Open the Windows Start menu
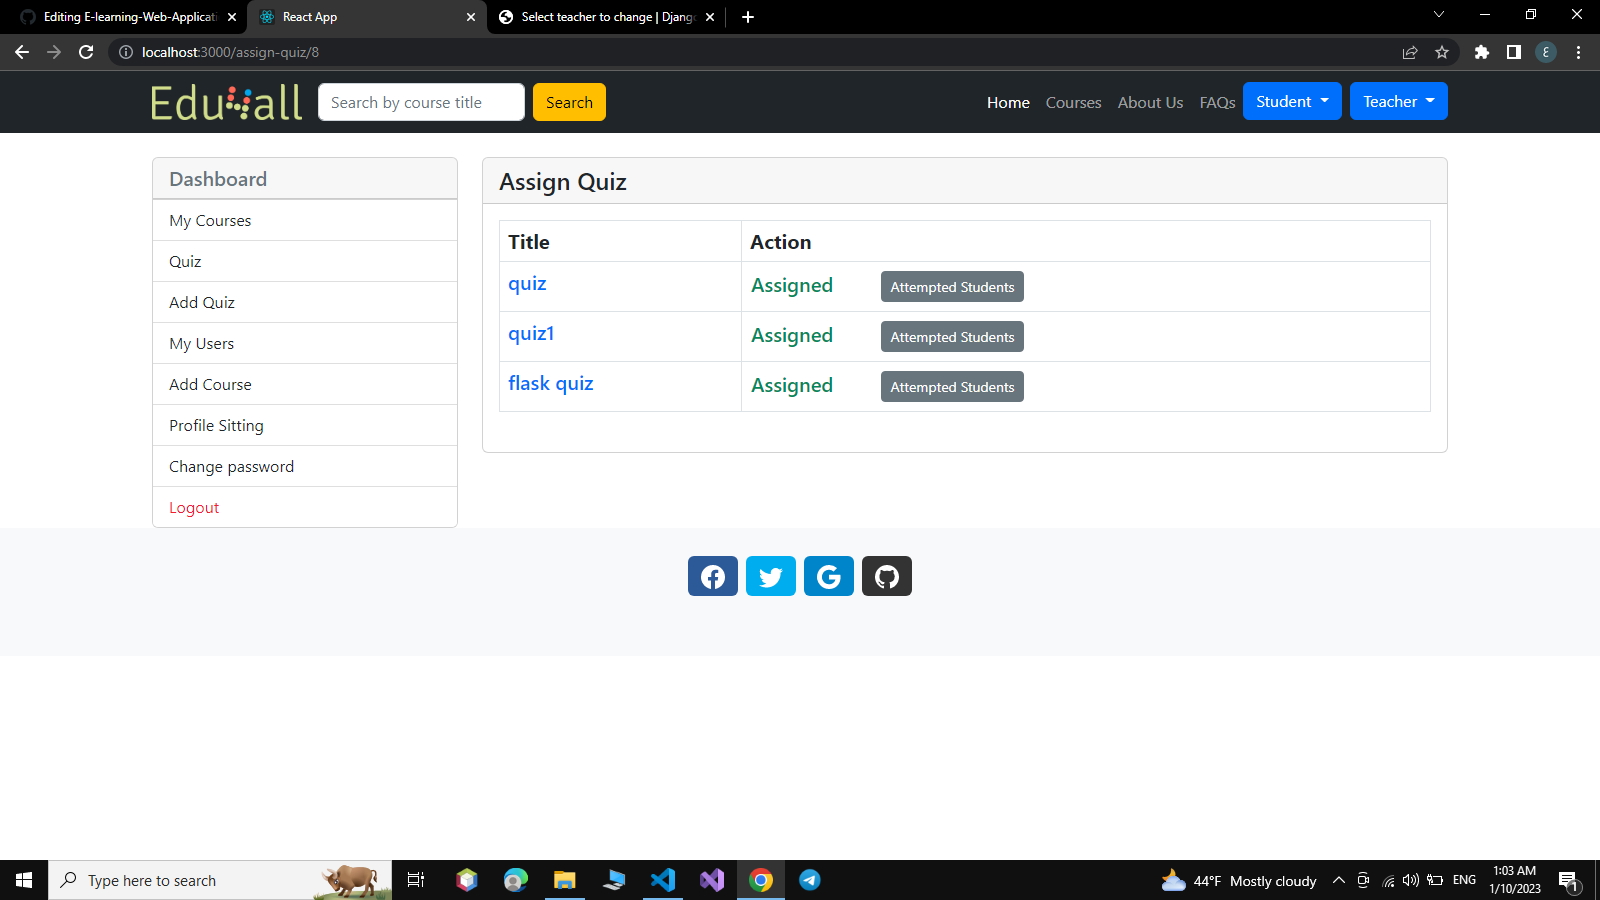Image resolution: width=1600 pixels, height=900 pixels. click(24, 880)
